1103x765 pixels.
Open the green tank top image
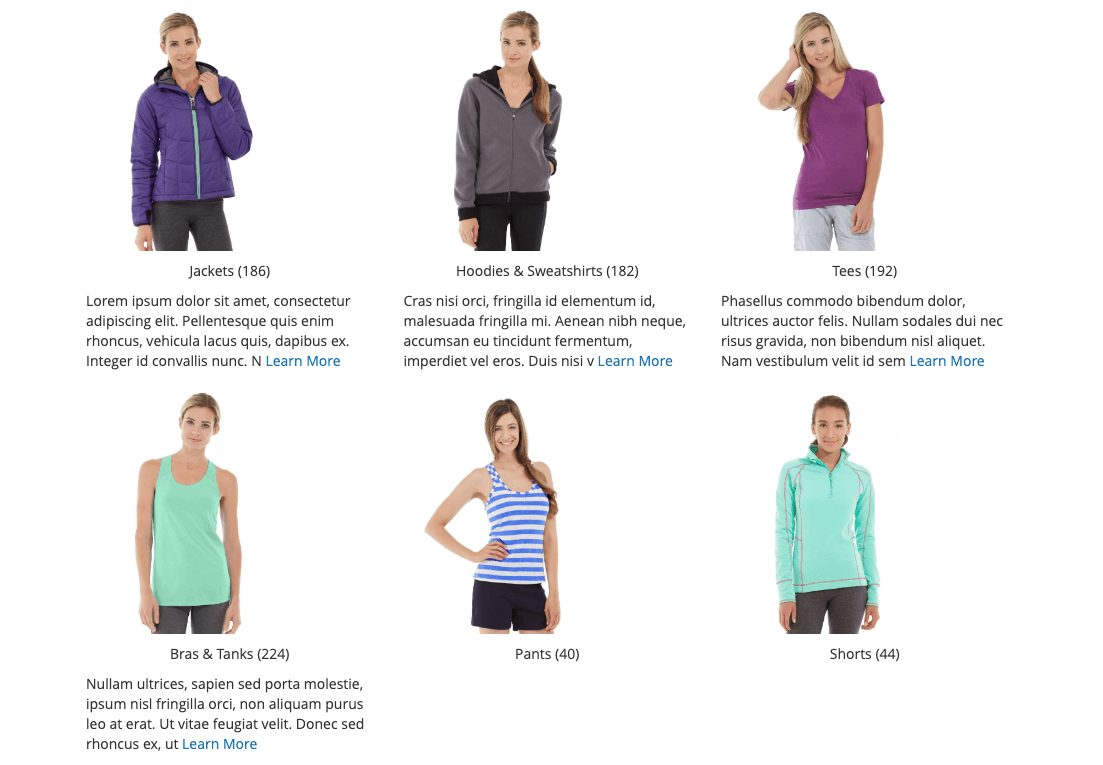pyautogui.click(x=190, y=513)
